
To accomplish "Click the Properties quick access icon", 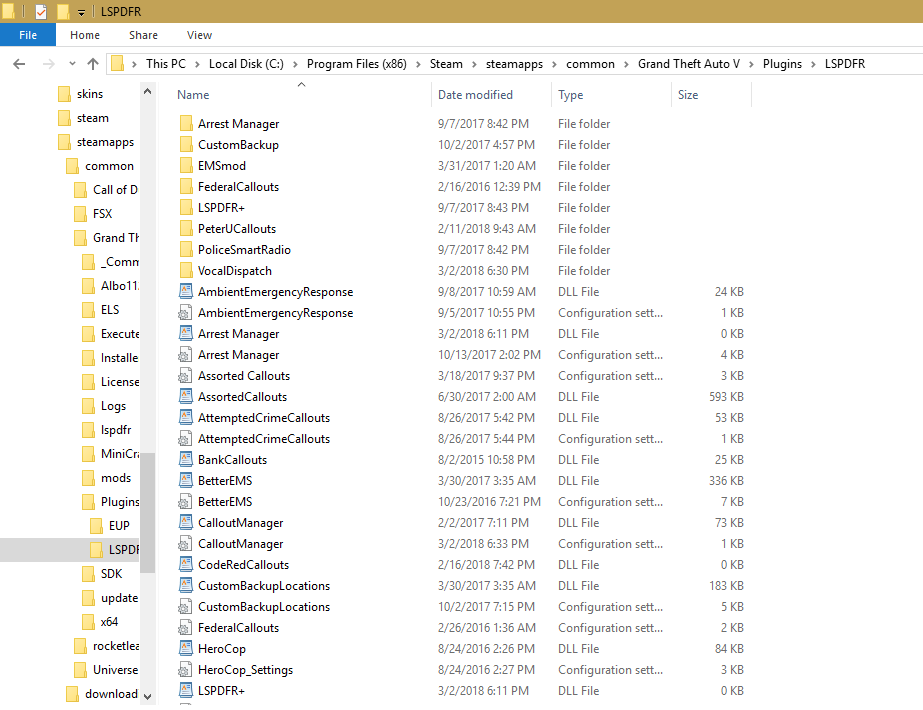I will coord(41,11).
